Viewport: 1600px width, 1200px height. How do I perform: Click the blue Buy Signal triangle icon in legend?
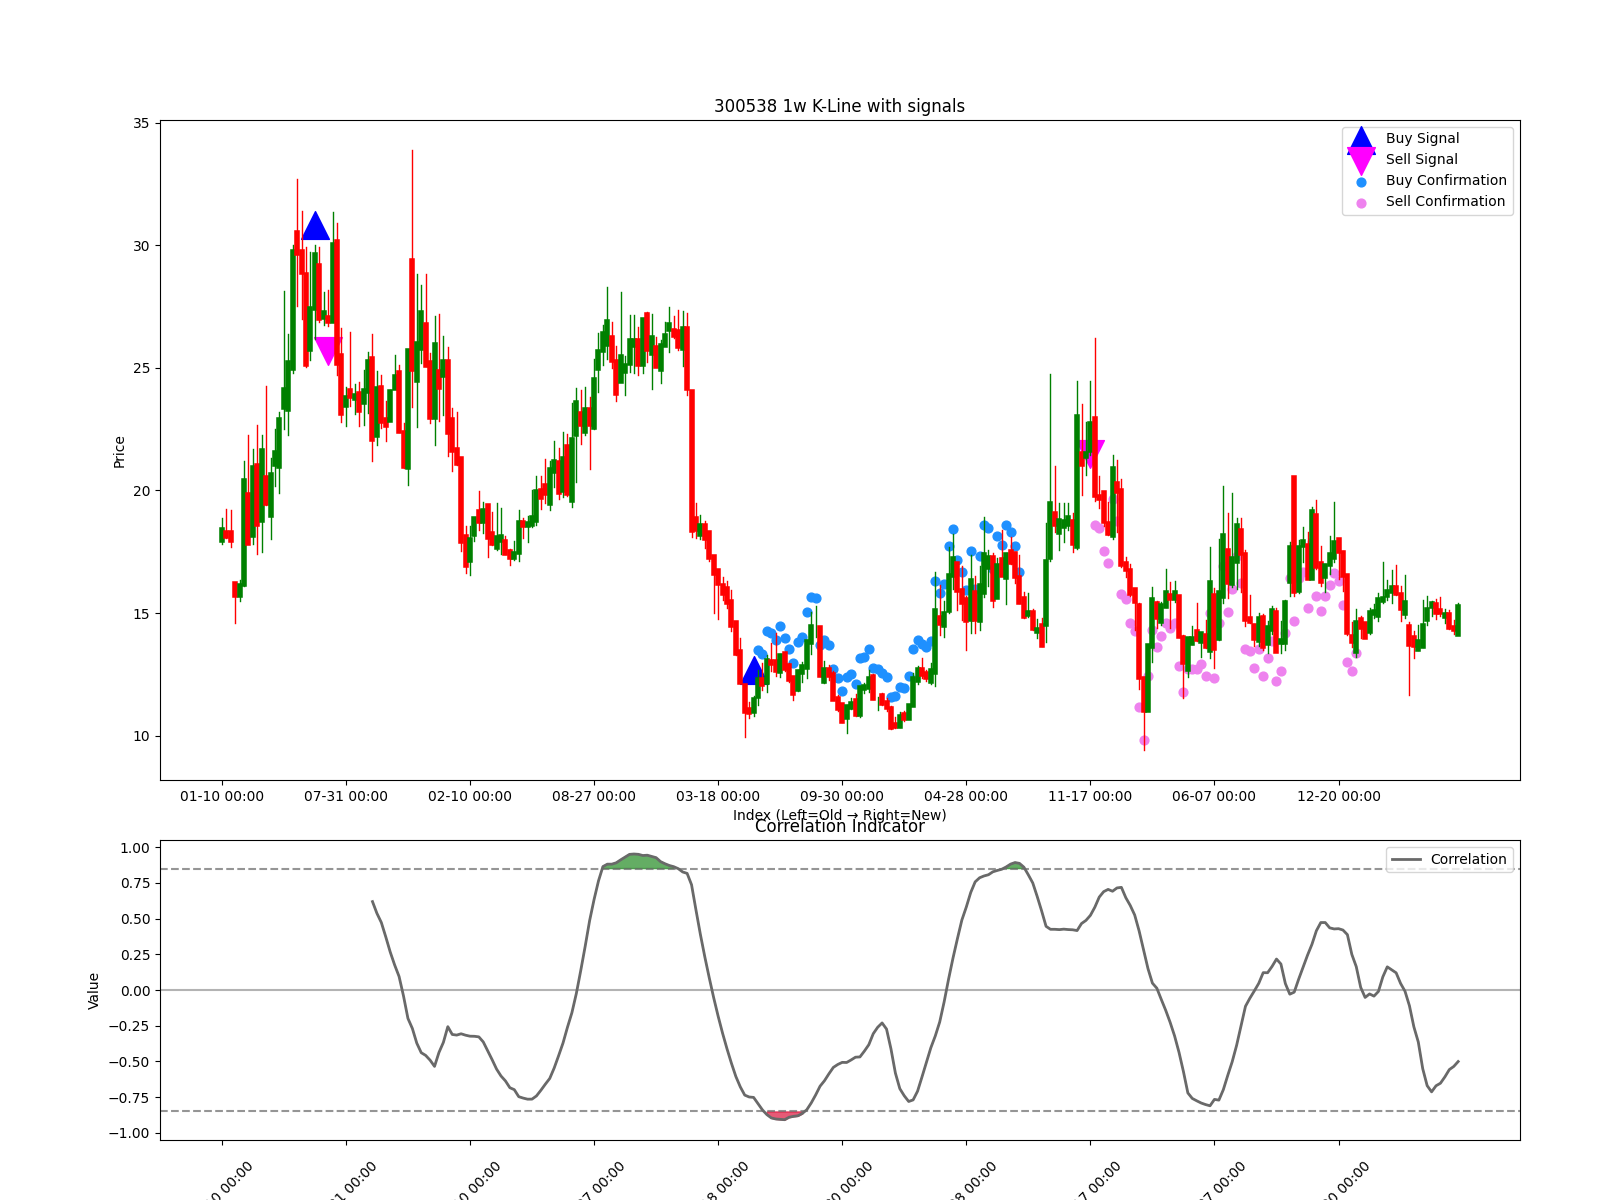pos(1361,139)
